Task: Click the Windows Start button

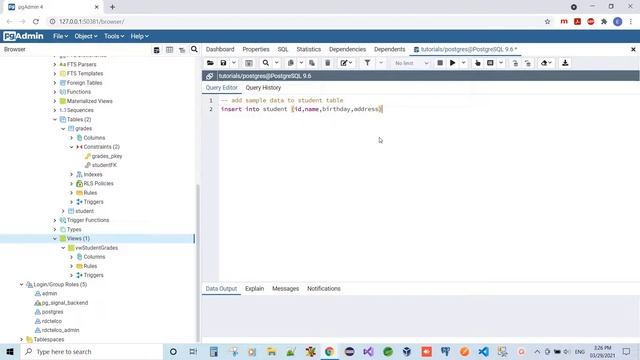Action: [10, 351]
